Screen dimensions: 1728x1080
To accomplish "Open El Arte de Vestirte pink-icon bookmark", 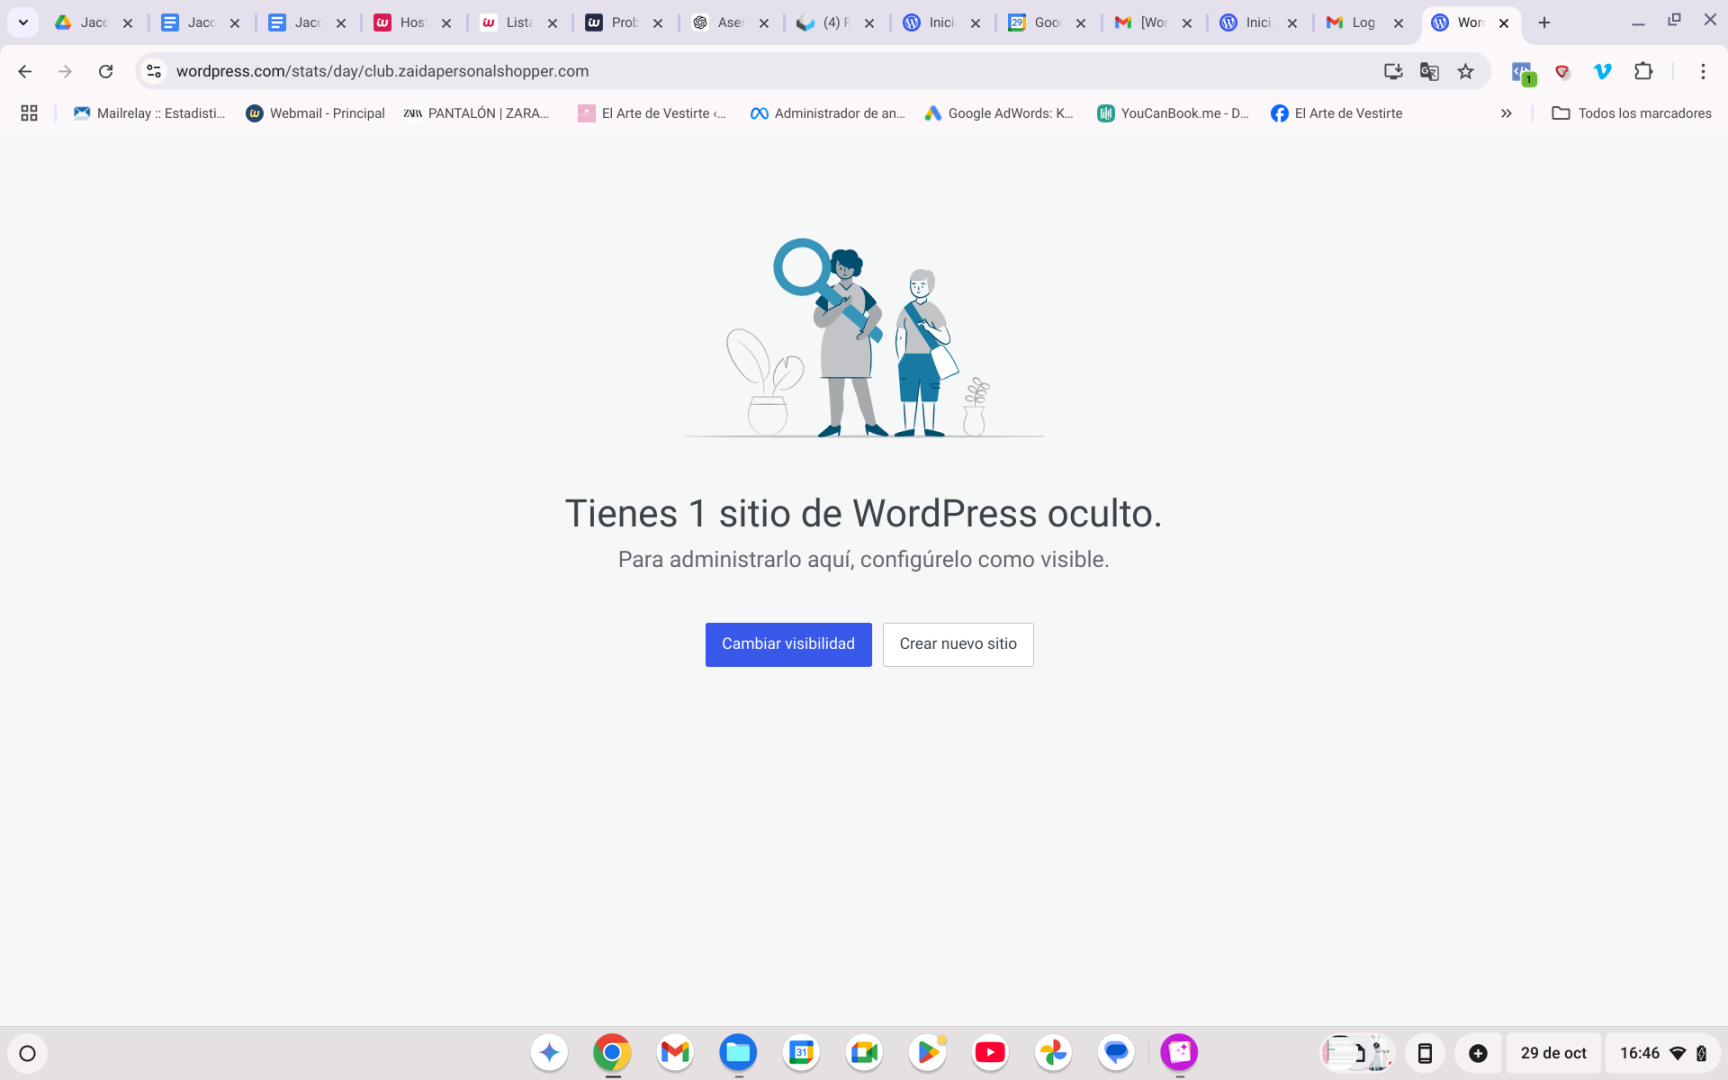I will click(652, 113).
